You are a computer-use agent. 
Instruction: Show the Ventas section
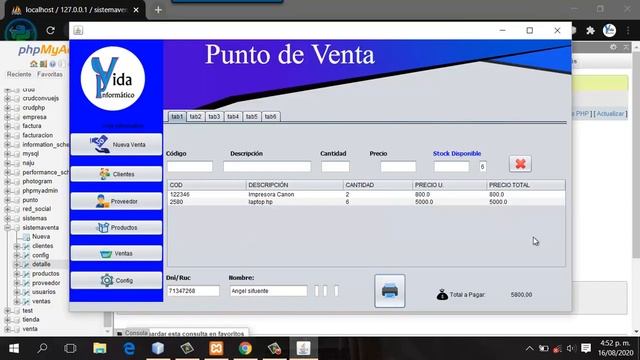(116, 253)
